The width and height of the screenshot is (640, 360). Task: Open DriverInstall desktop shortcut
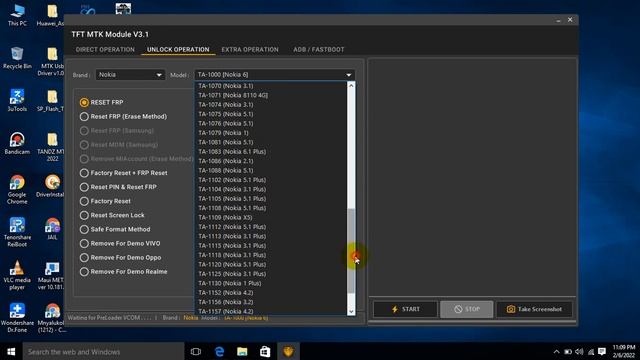tap(51, 186)
